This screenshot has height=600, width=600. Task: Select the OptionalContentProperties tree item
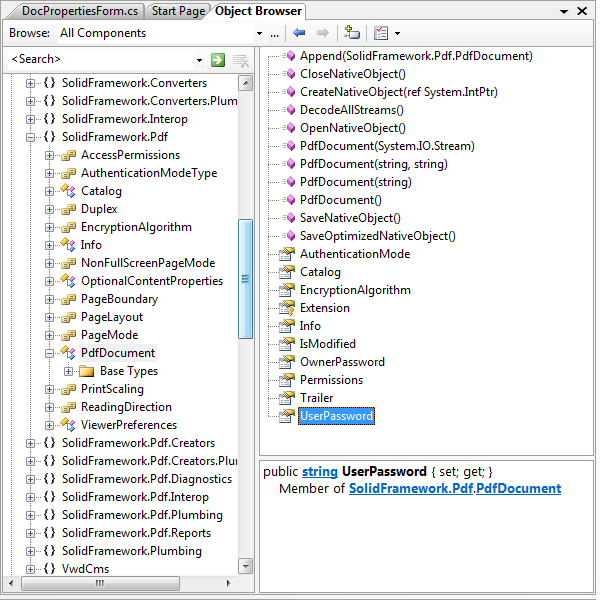tap(152, 281)
